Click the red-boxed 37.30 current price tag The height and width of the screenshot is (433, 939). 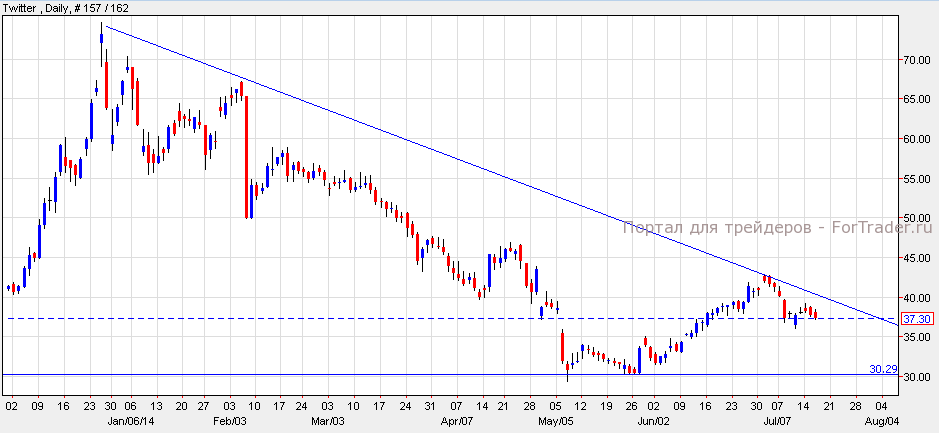click(919, 319)
